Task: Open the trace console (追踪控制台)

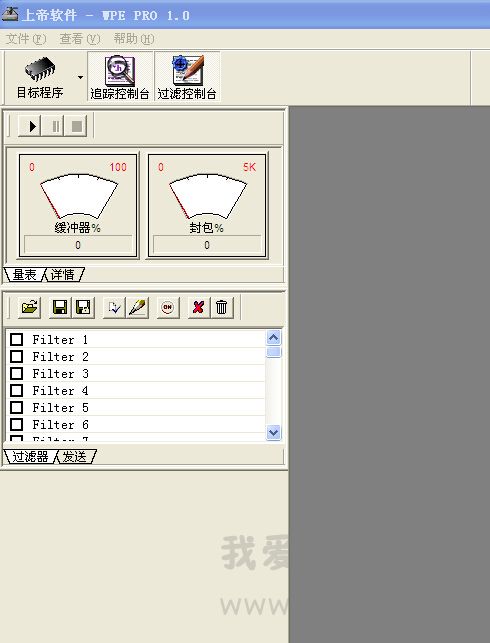Action: pos(120,77)
